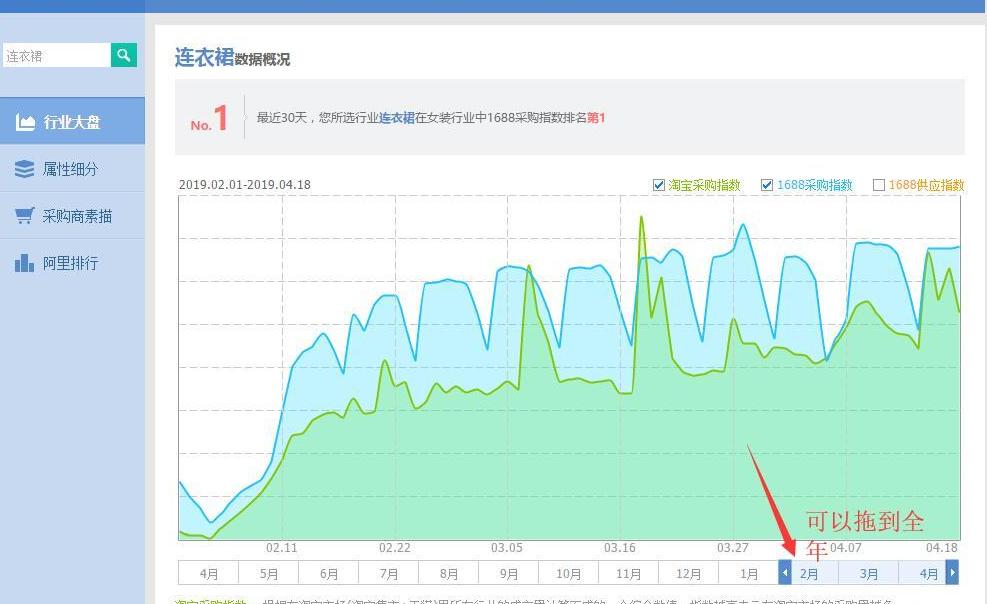
Task: Select the column chart icon beside 阿里排行
Action: click(x=24, y=261)
